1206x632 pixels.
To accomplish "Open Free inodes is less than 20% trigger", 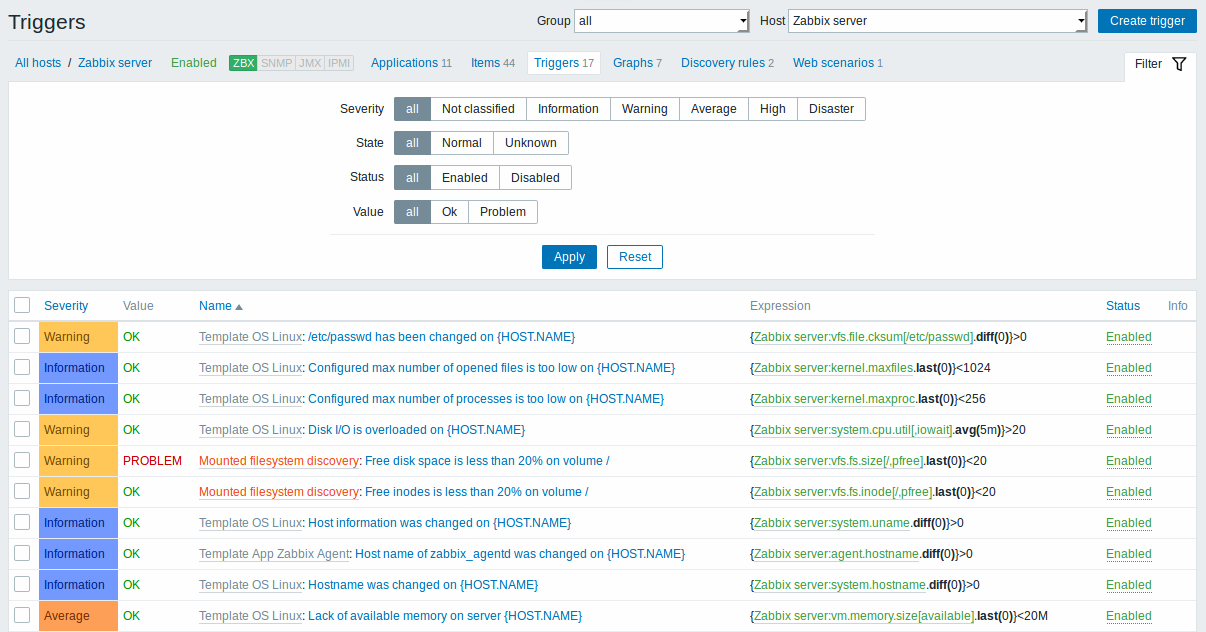I will click(476, 492).
